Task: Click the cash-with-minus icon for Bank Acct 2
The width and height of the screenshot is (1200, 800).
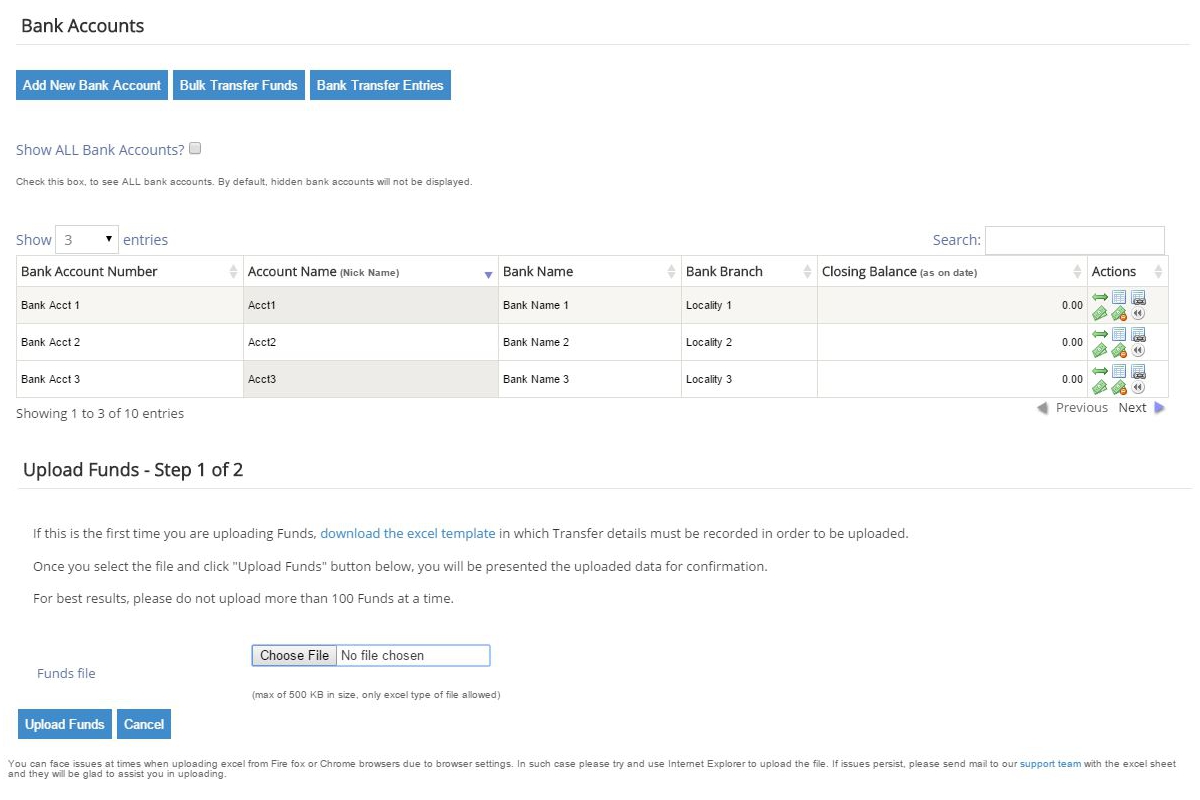Action: 1120,349
